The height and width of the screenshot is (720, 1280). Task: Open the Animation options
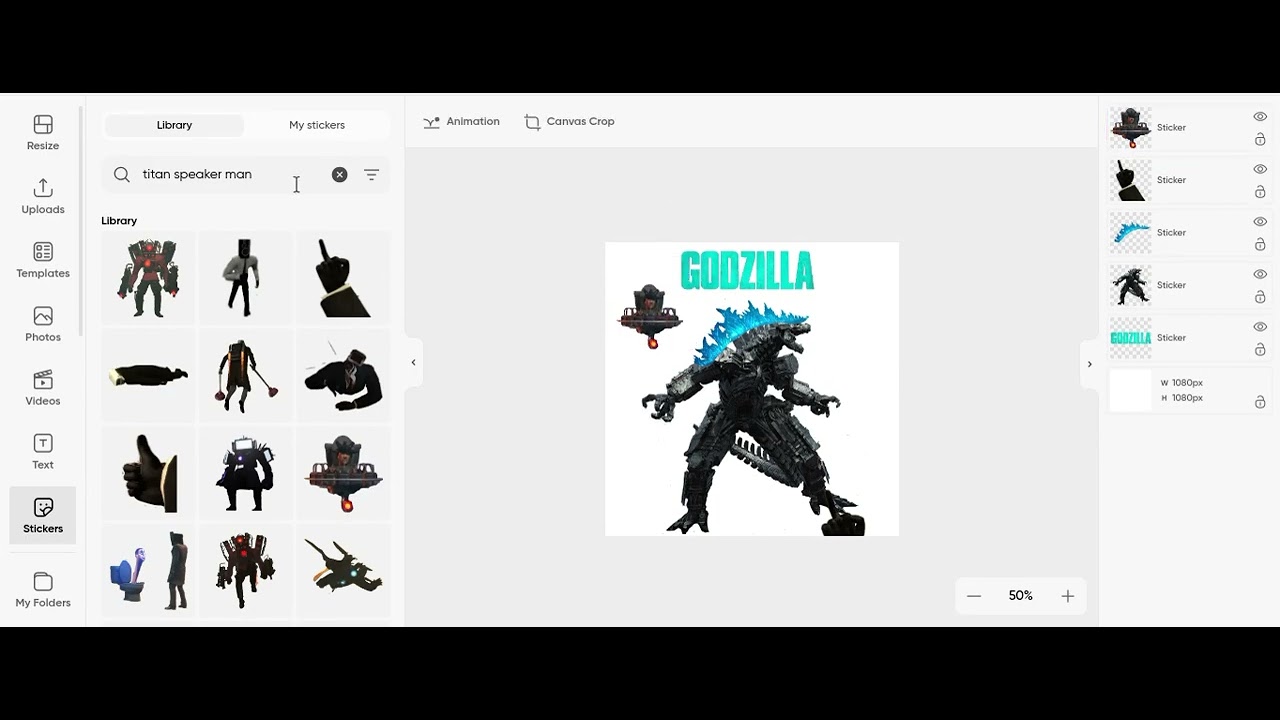click(461, 122)
